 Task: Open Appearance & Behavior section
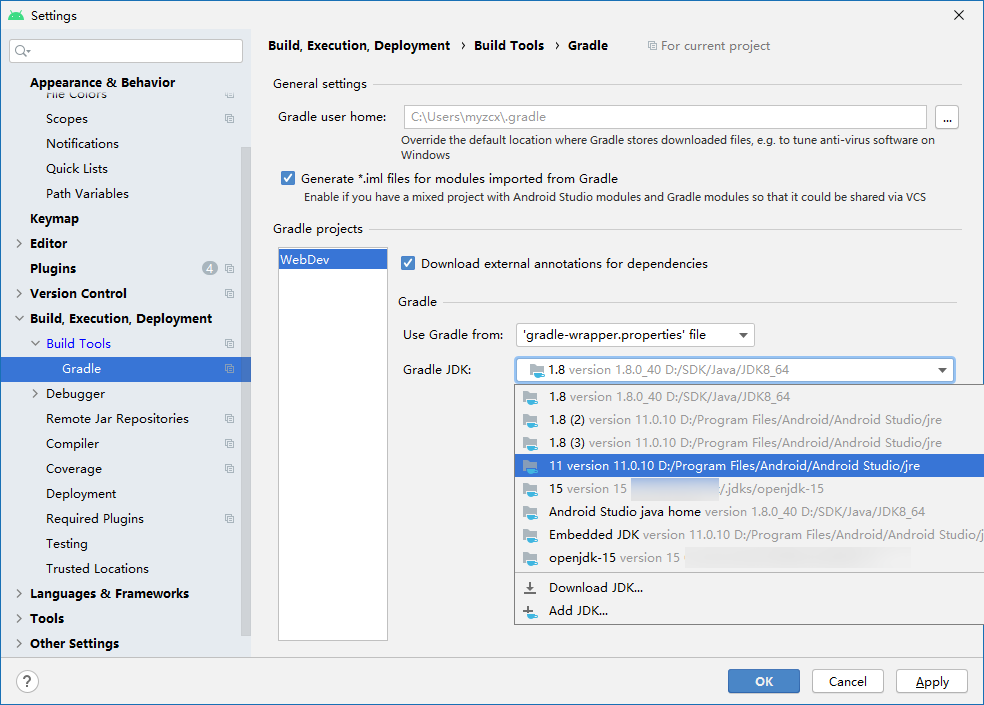point(102,82)
